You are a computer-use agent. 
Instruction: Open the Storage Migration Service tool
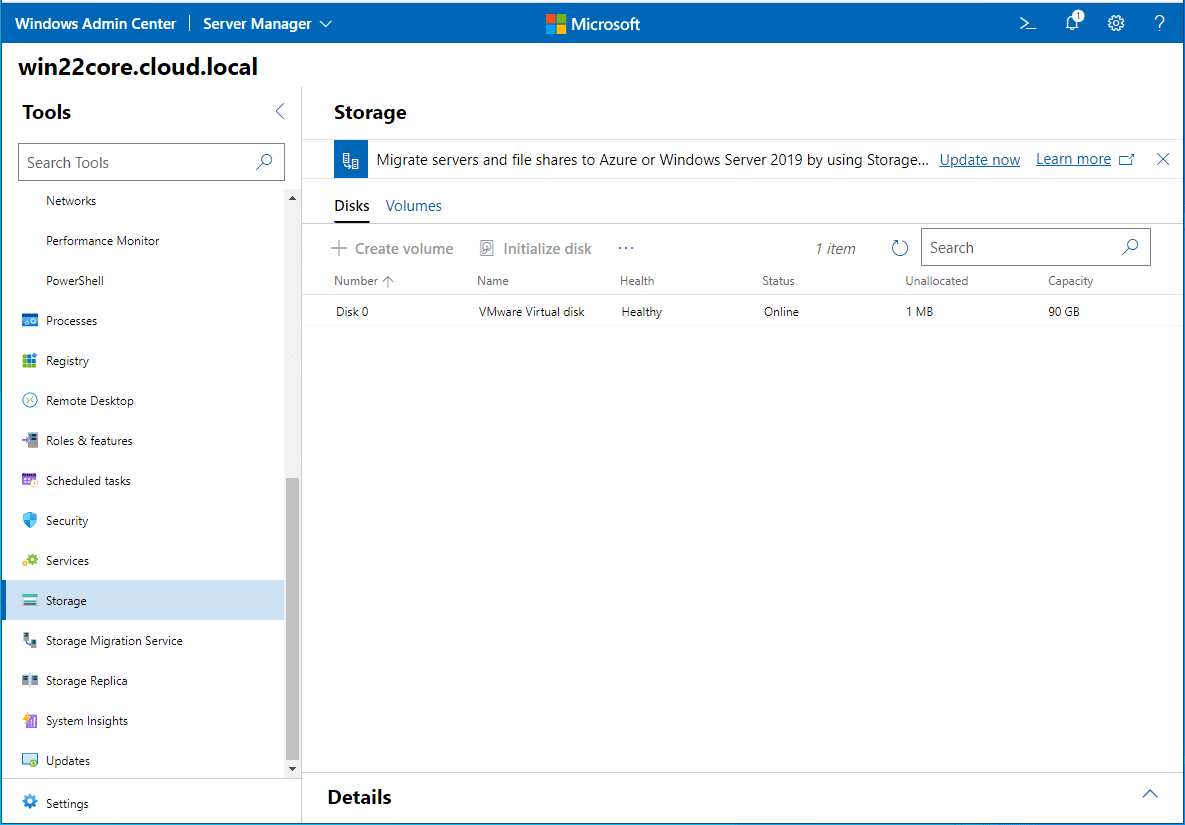point(113,640)
